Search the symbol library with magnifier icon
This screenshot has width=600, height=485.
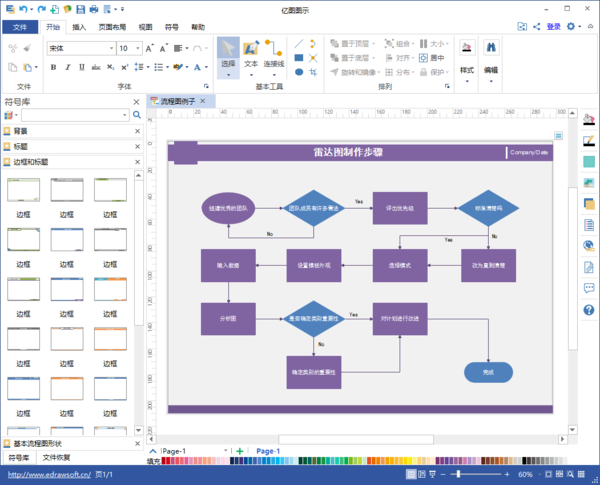[137, 115]
